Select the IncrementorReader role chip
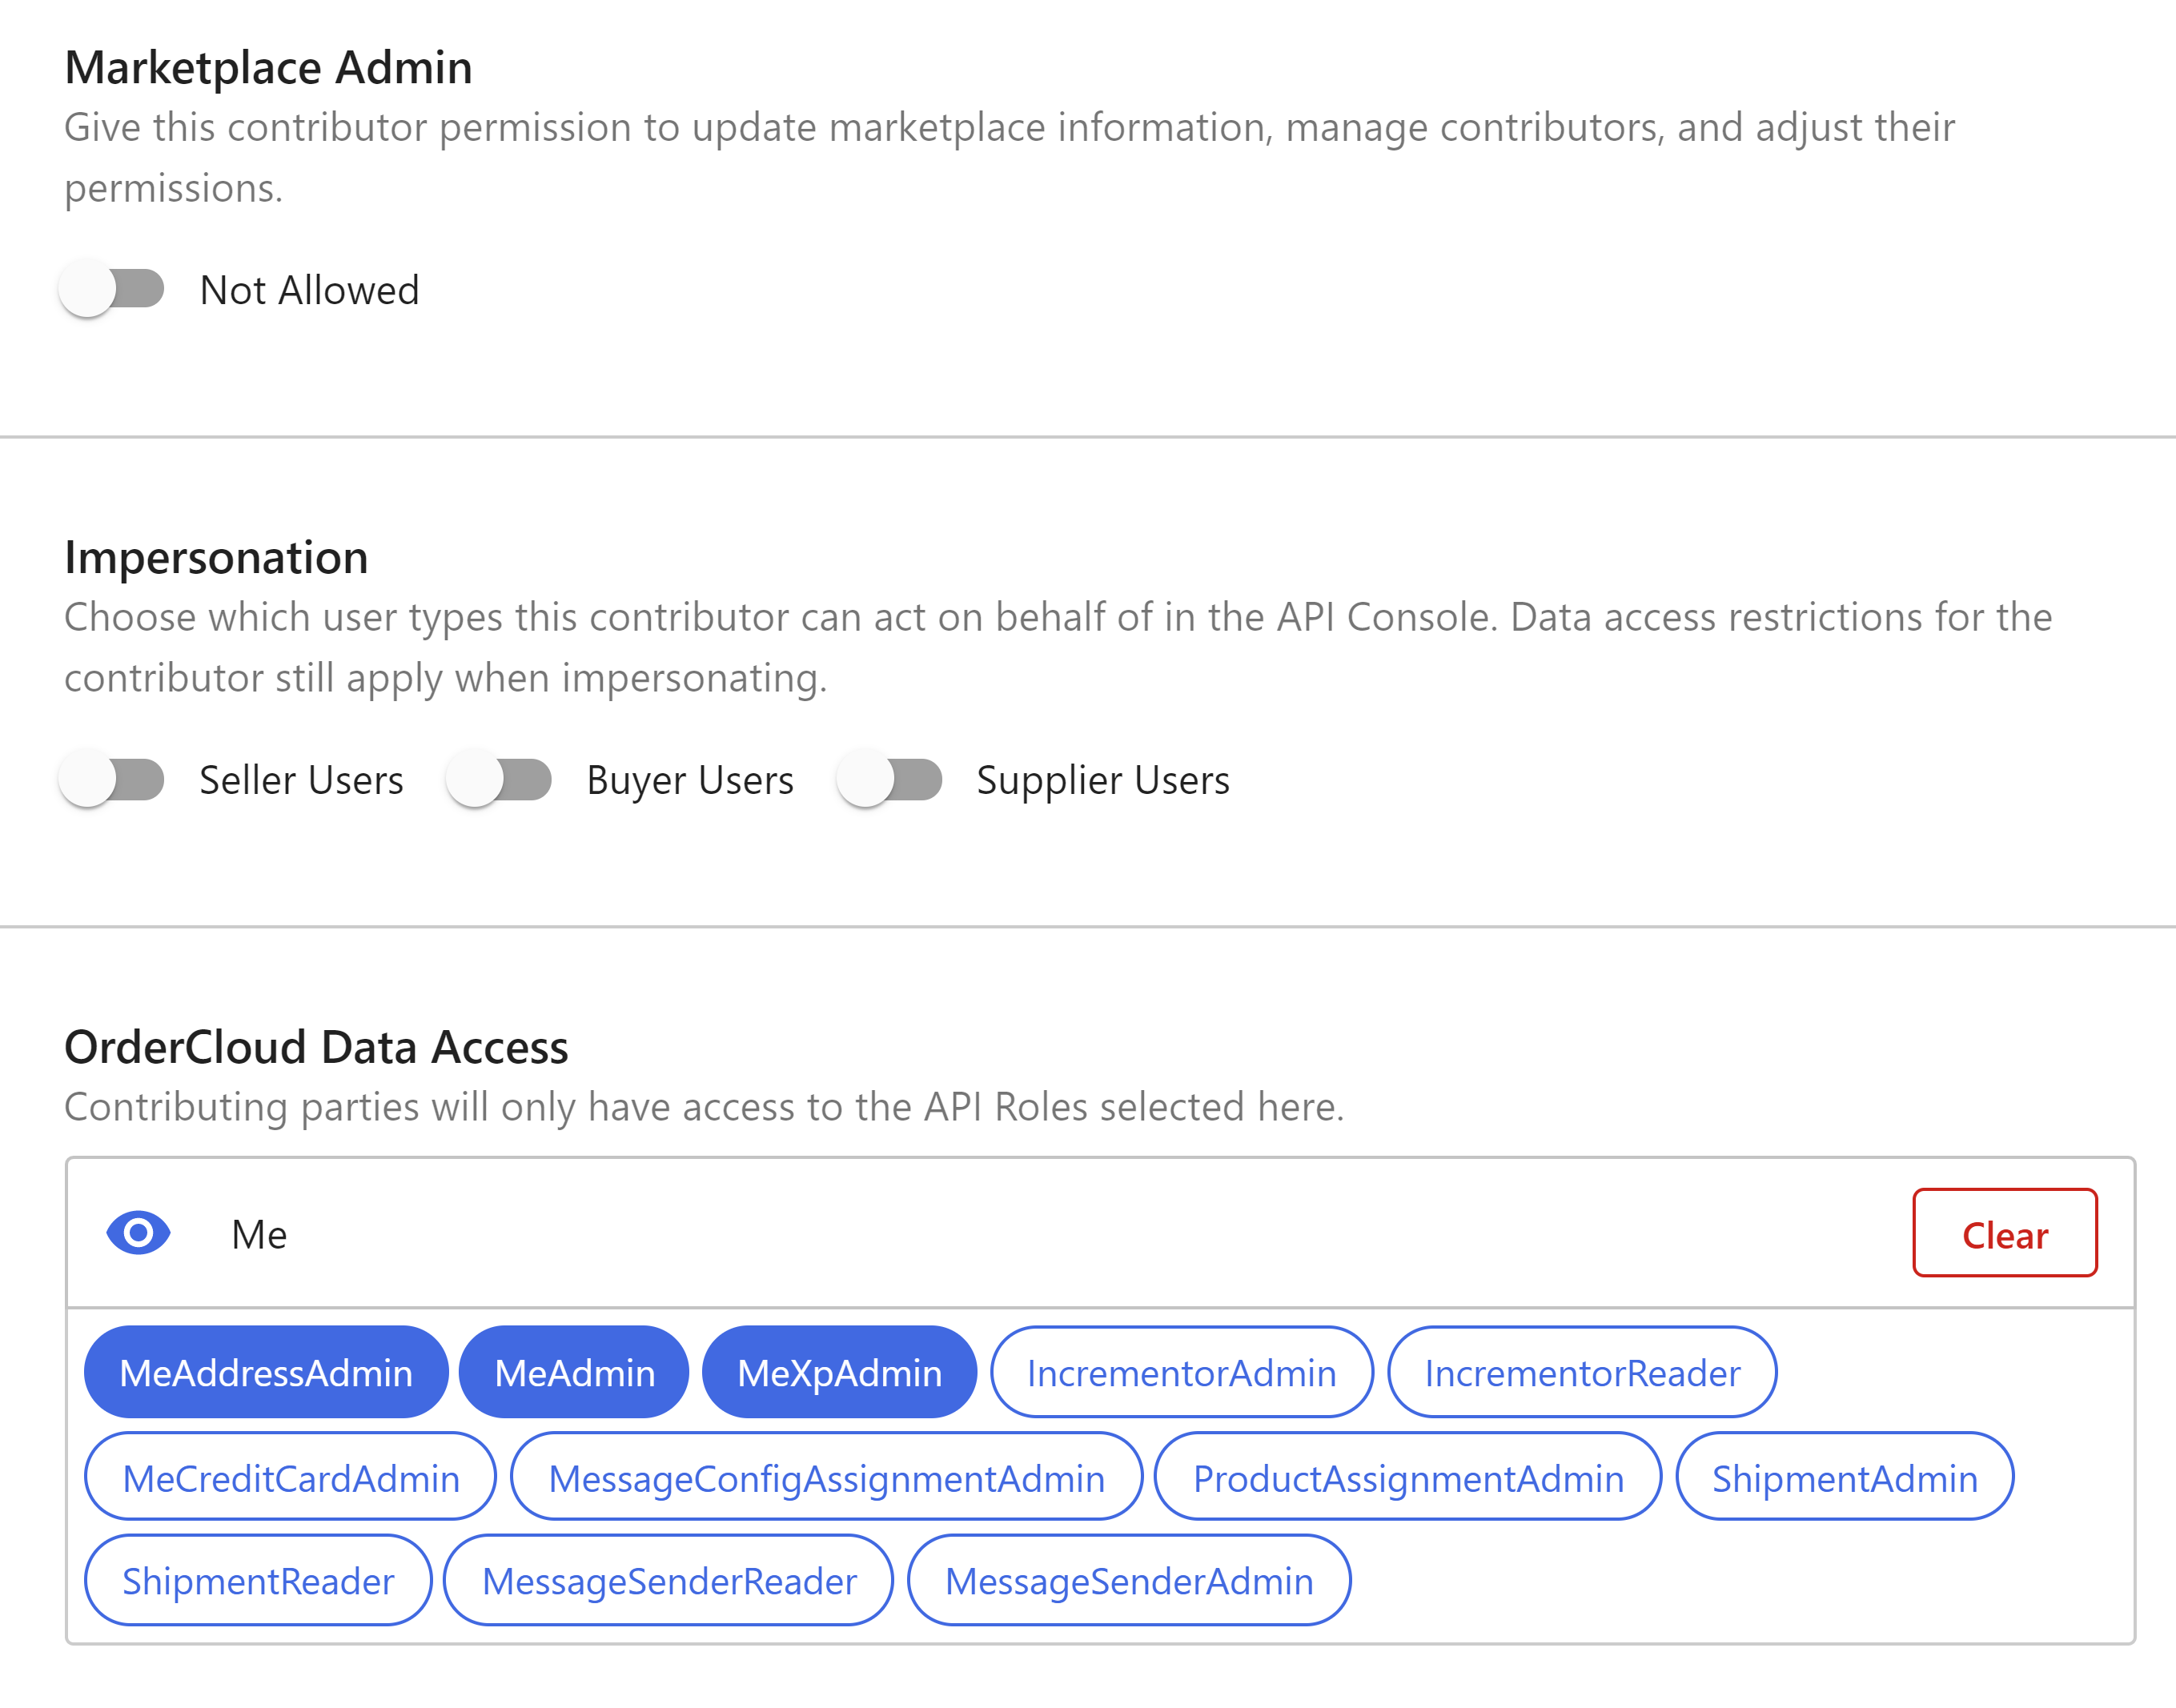The image size is (2176, 1708). coord(1582,1373)
